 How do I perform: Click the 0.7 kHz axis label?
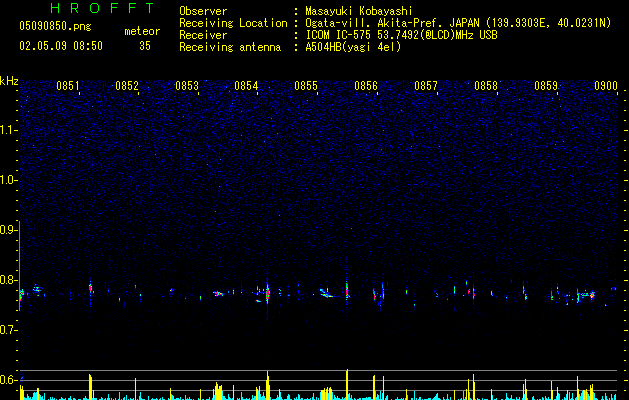(8, 330)
